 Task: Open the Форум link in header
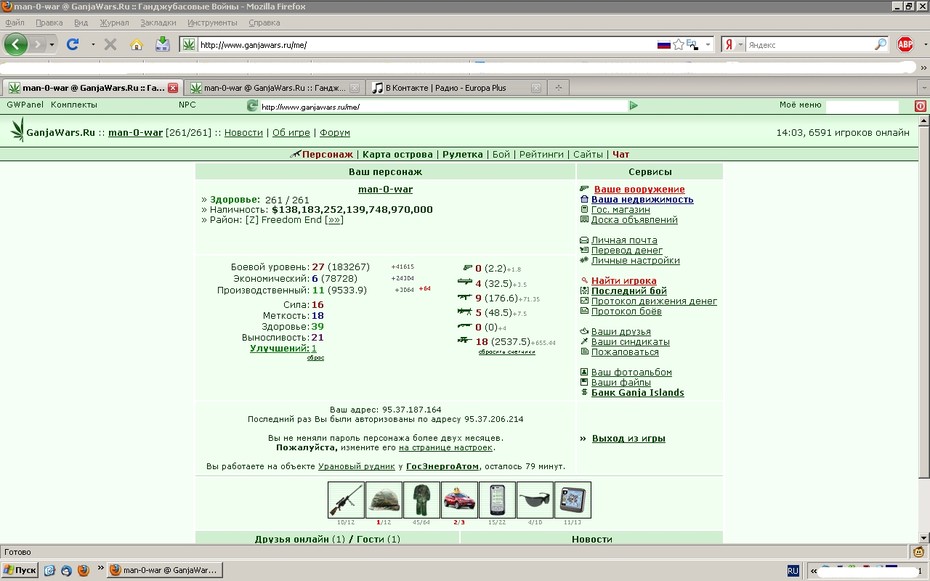(335, 132)
